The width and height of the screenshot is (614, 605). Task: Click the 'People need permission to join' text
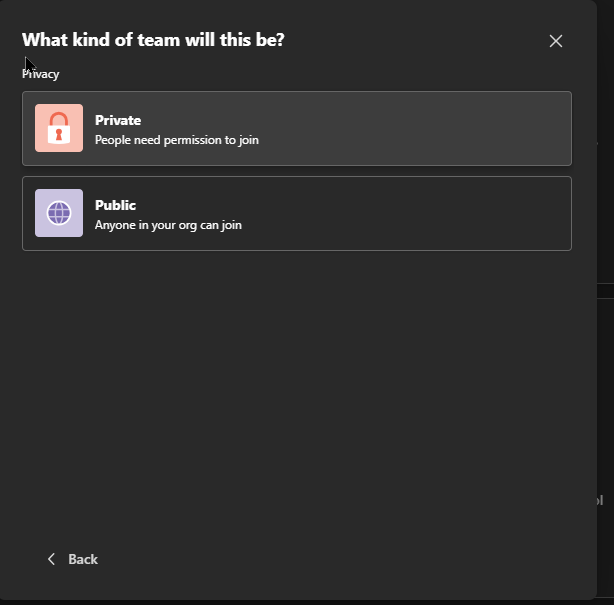click(x=177, y=140)
